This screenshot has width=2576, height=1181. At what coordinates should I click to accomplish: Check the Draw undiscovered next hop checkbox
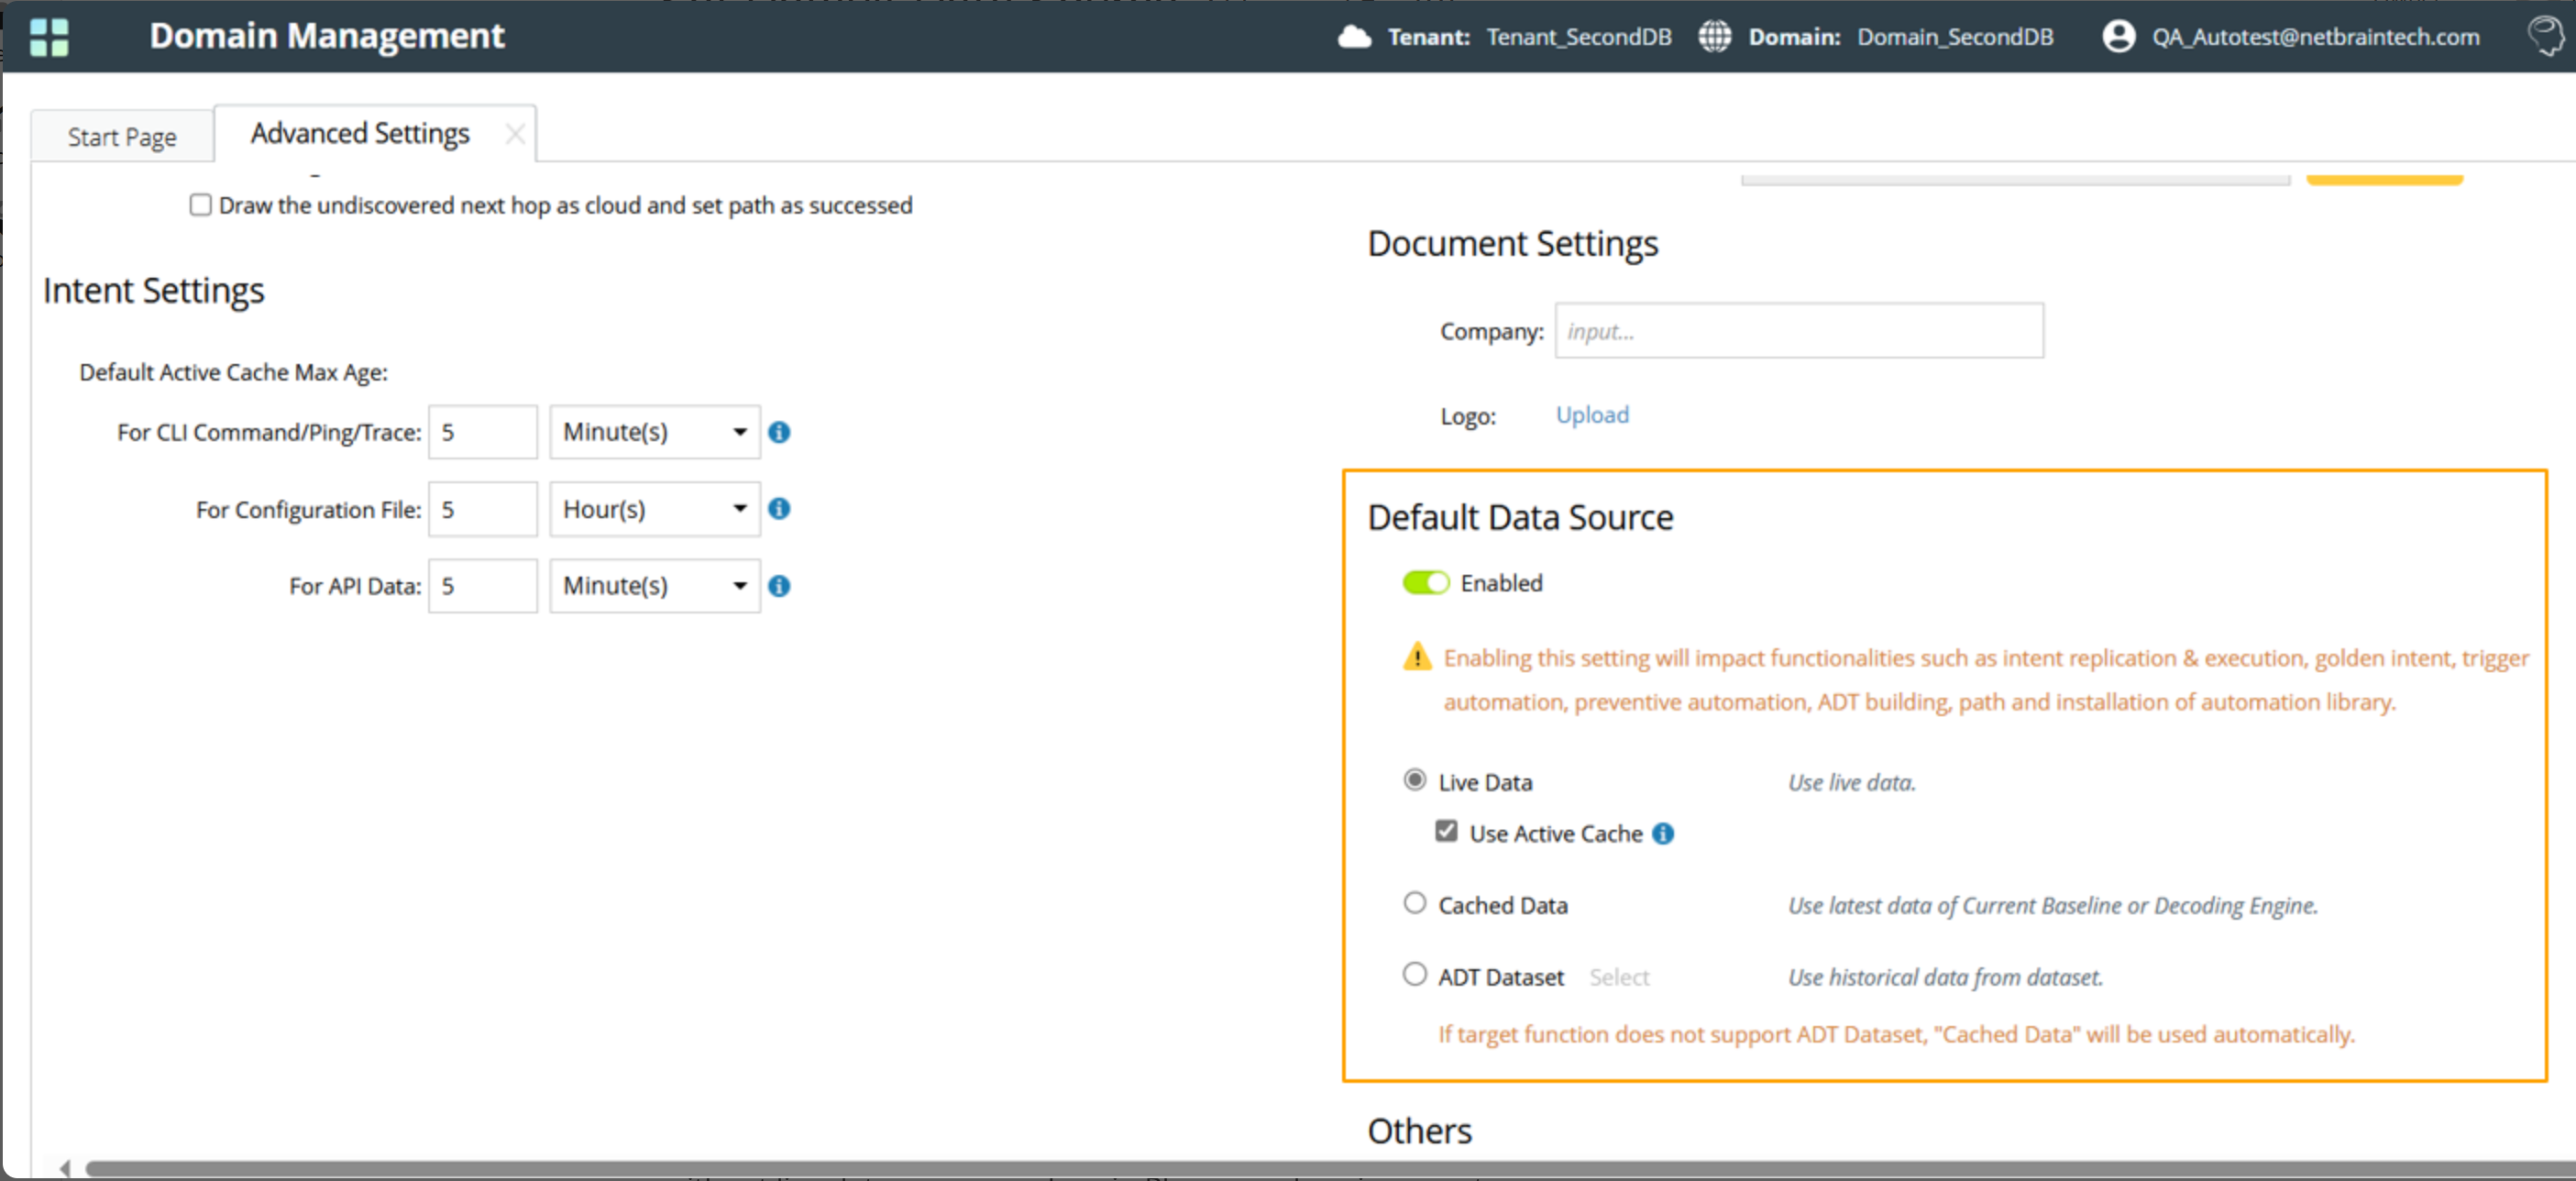[201, 205]
